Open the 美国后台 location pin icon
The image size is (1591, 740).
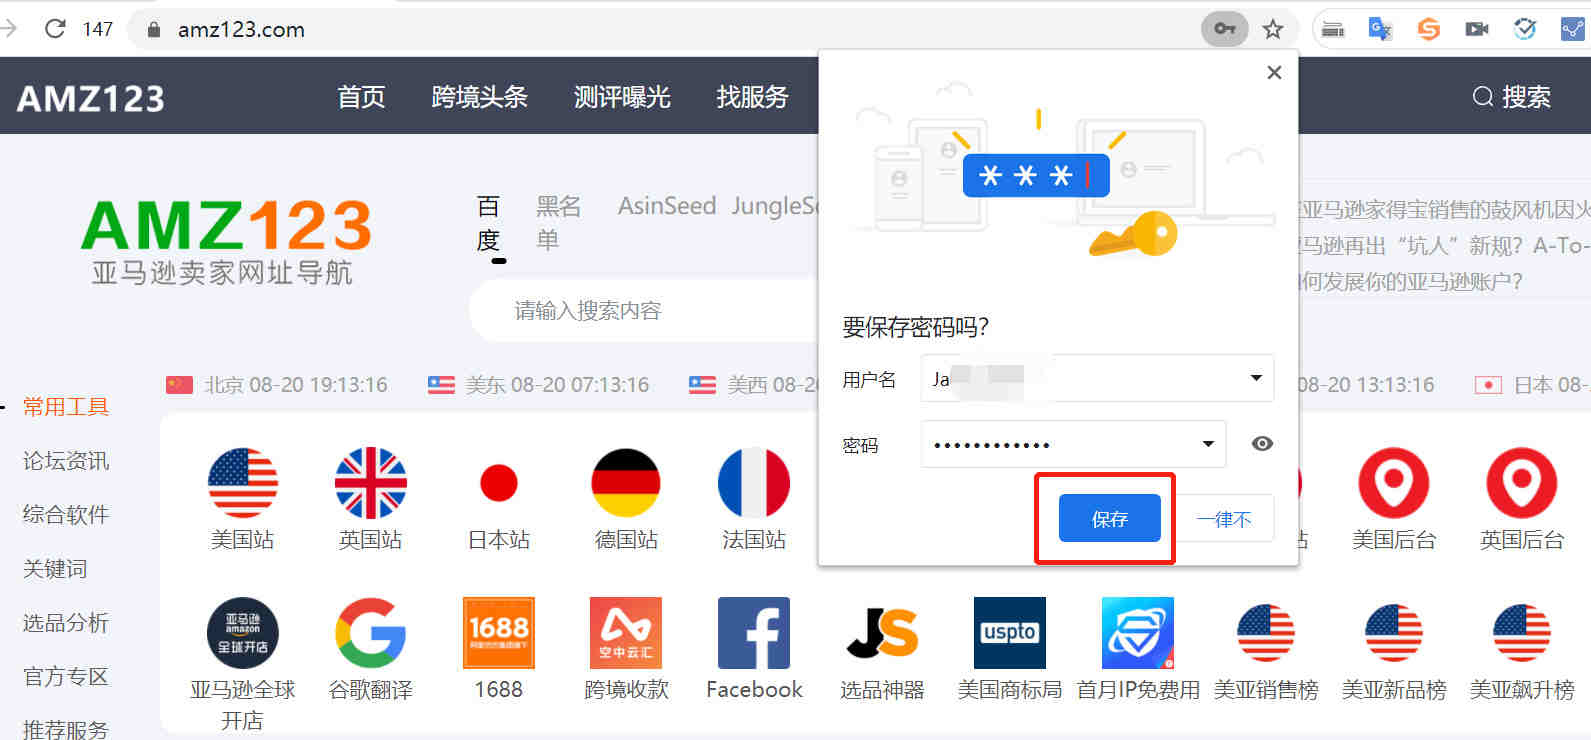click(1394, 483)
